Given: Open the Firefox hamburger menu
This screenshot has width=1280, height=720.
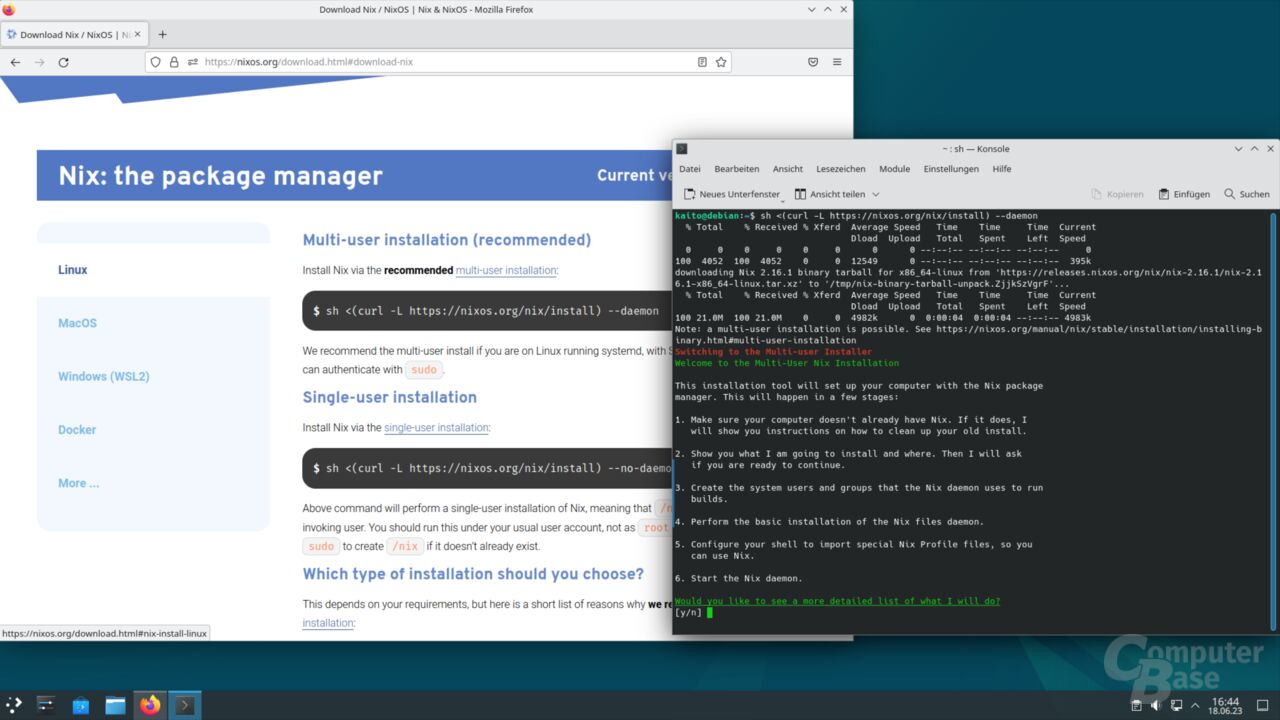Looking at the screenshot, I should coord(836,61).
